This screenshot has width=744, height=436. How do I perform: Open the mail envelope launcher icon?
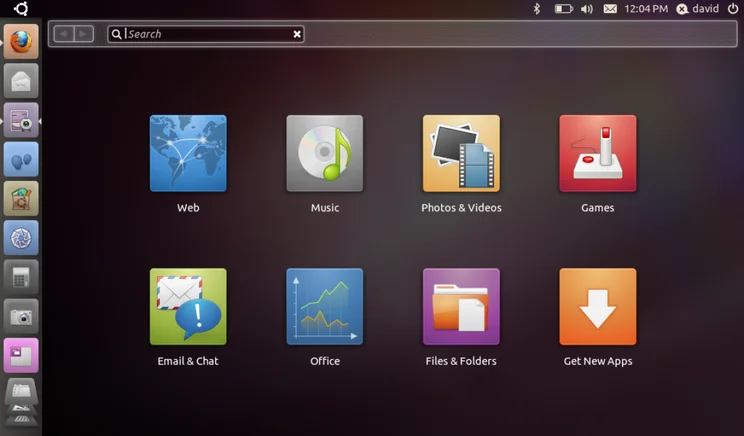coord(21,81)
